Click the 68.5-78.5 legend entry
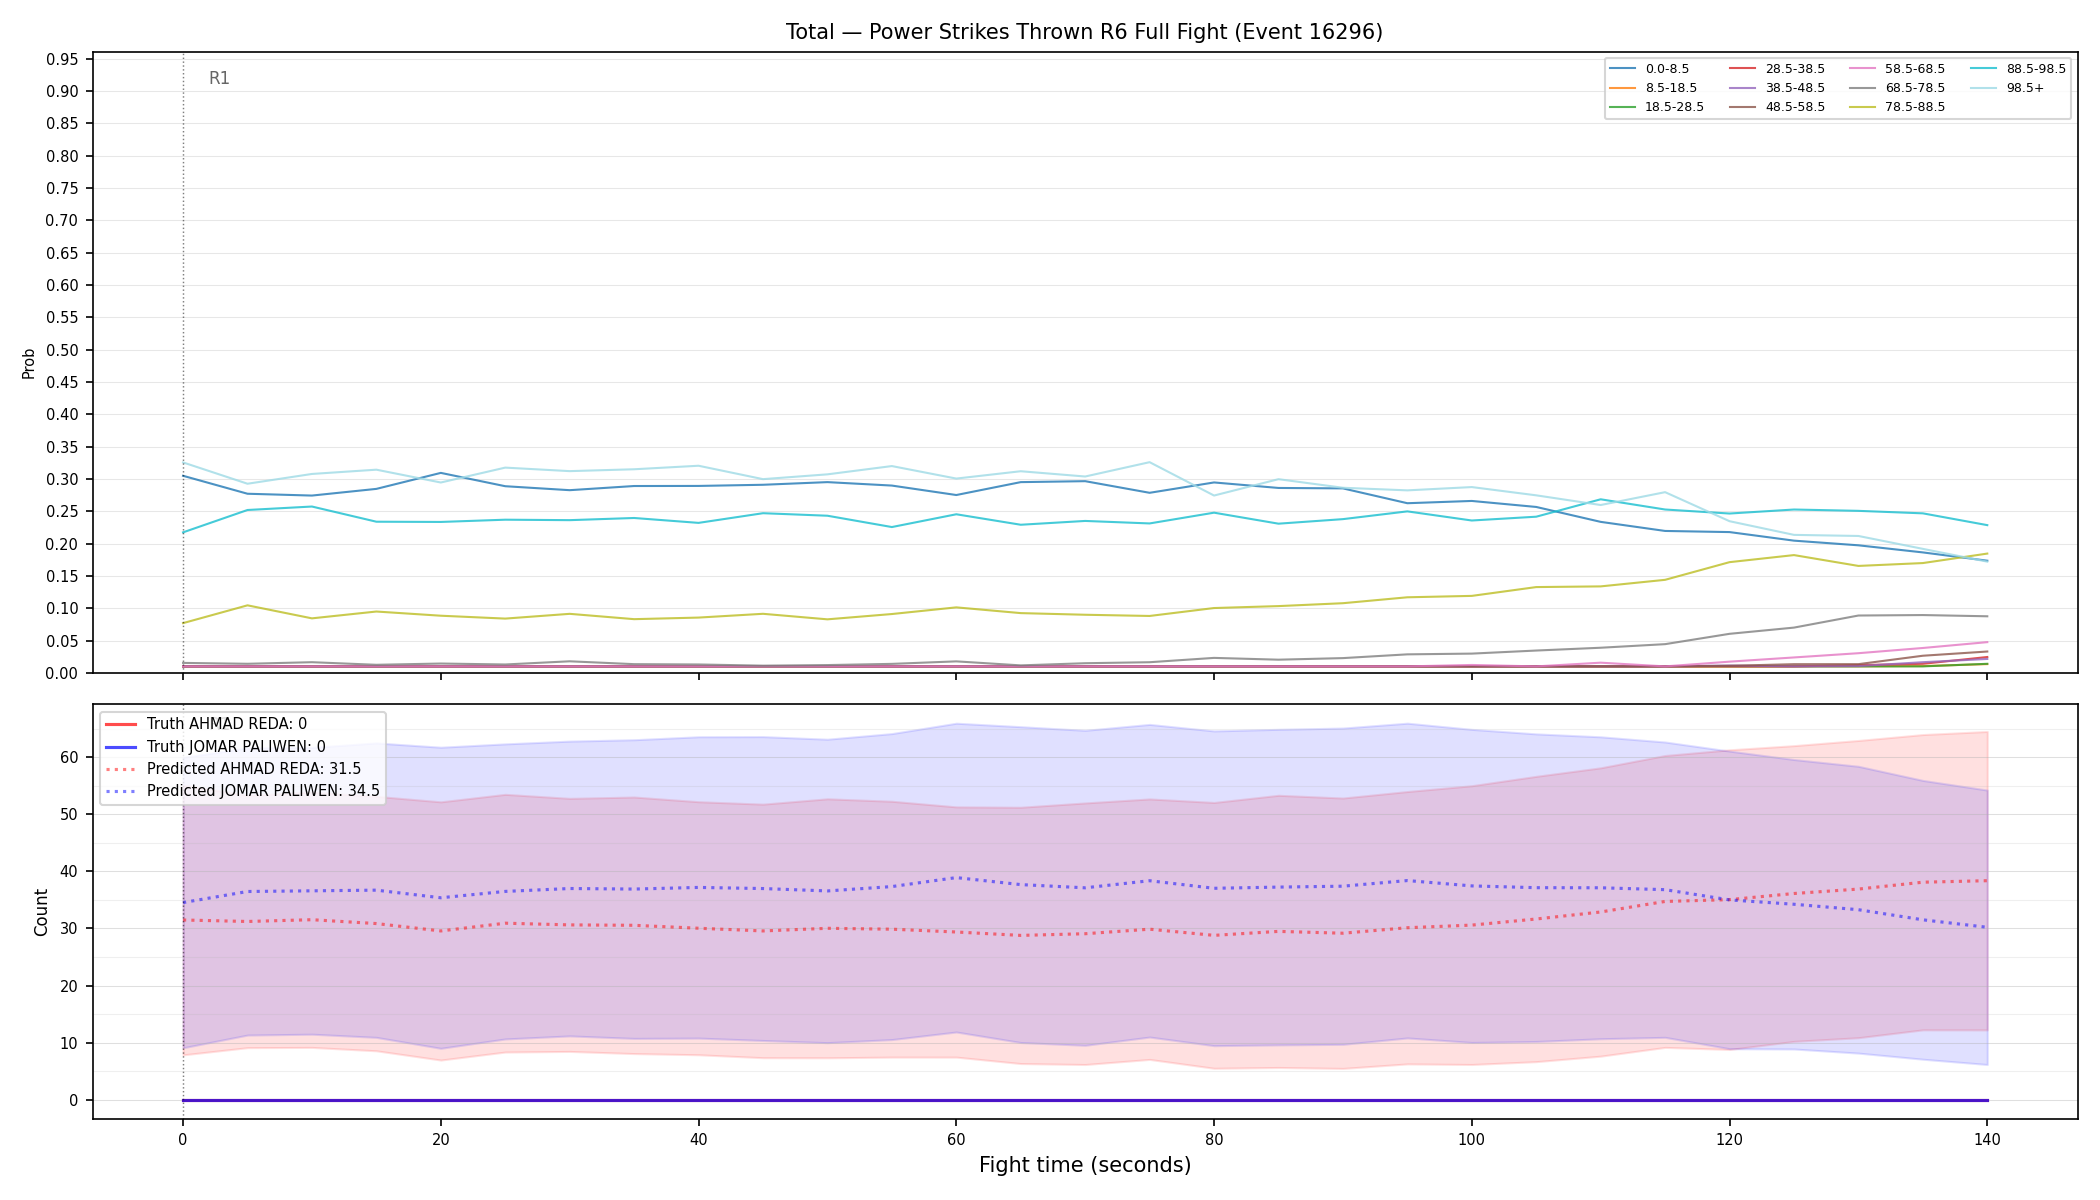 (1896, 88)
